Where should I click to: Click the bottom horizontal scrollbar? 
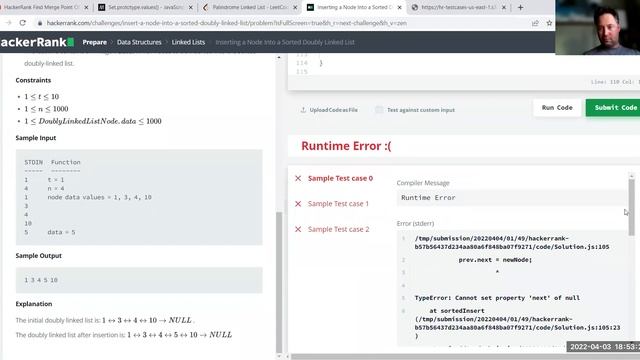(465, 357)
